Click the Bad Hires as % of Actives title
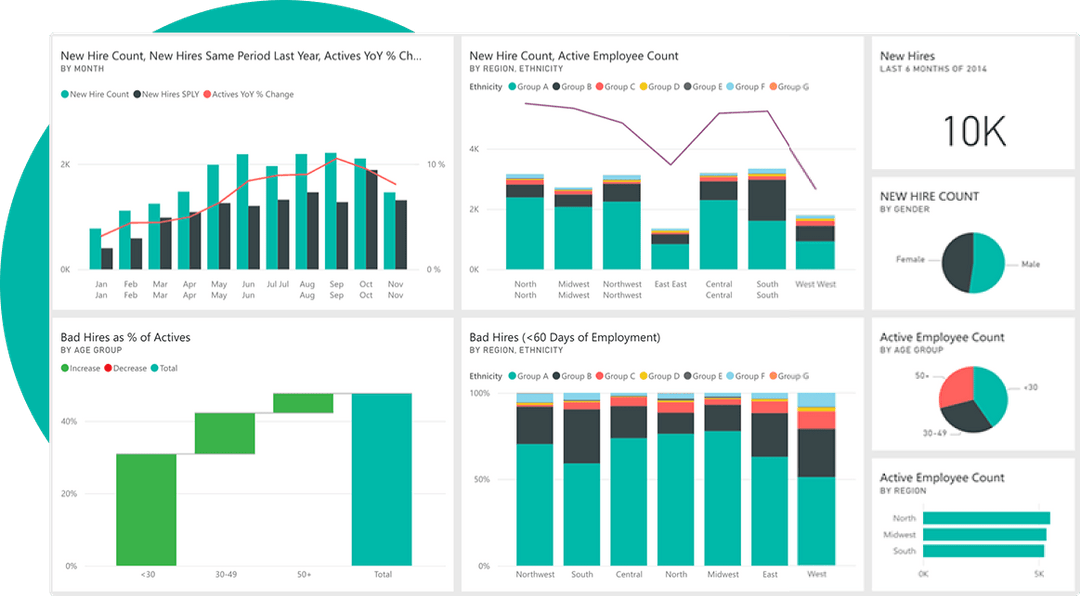Image resolution: width=1080 pixels, height=596 pixels. pos(124,337)
